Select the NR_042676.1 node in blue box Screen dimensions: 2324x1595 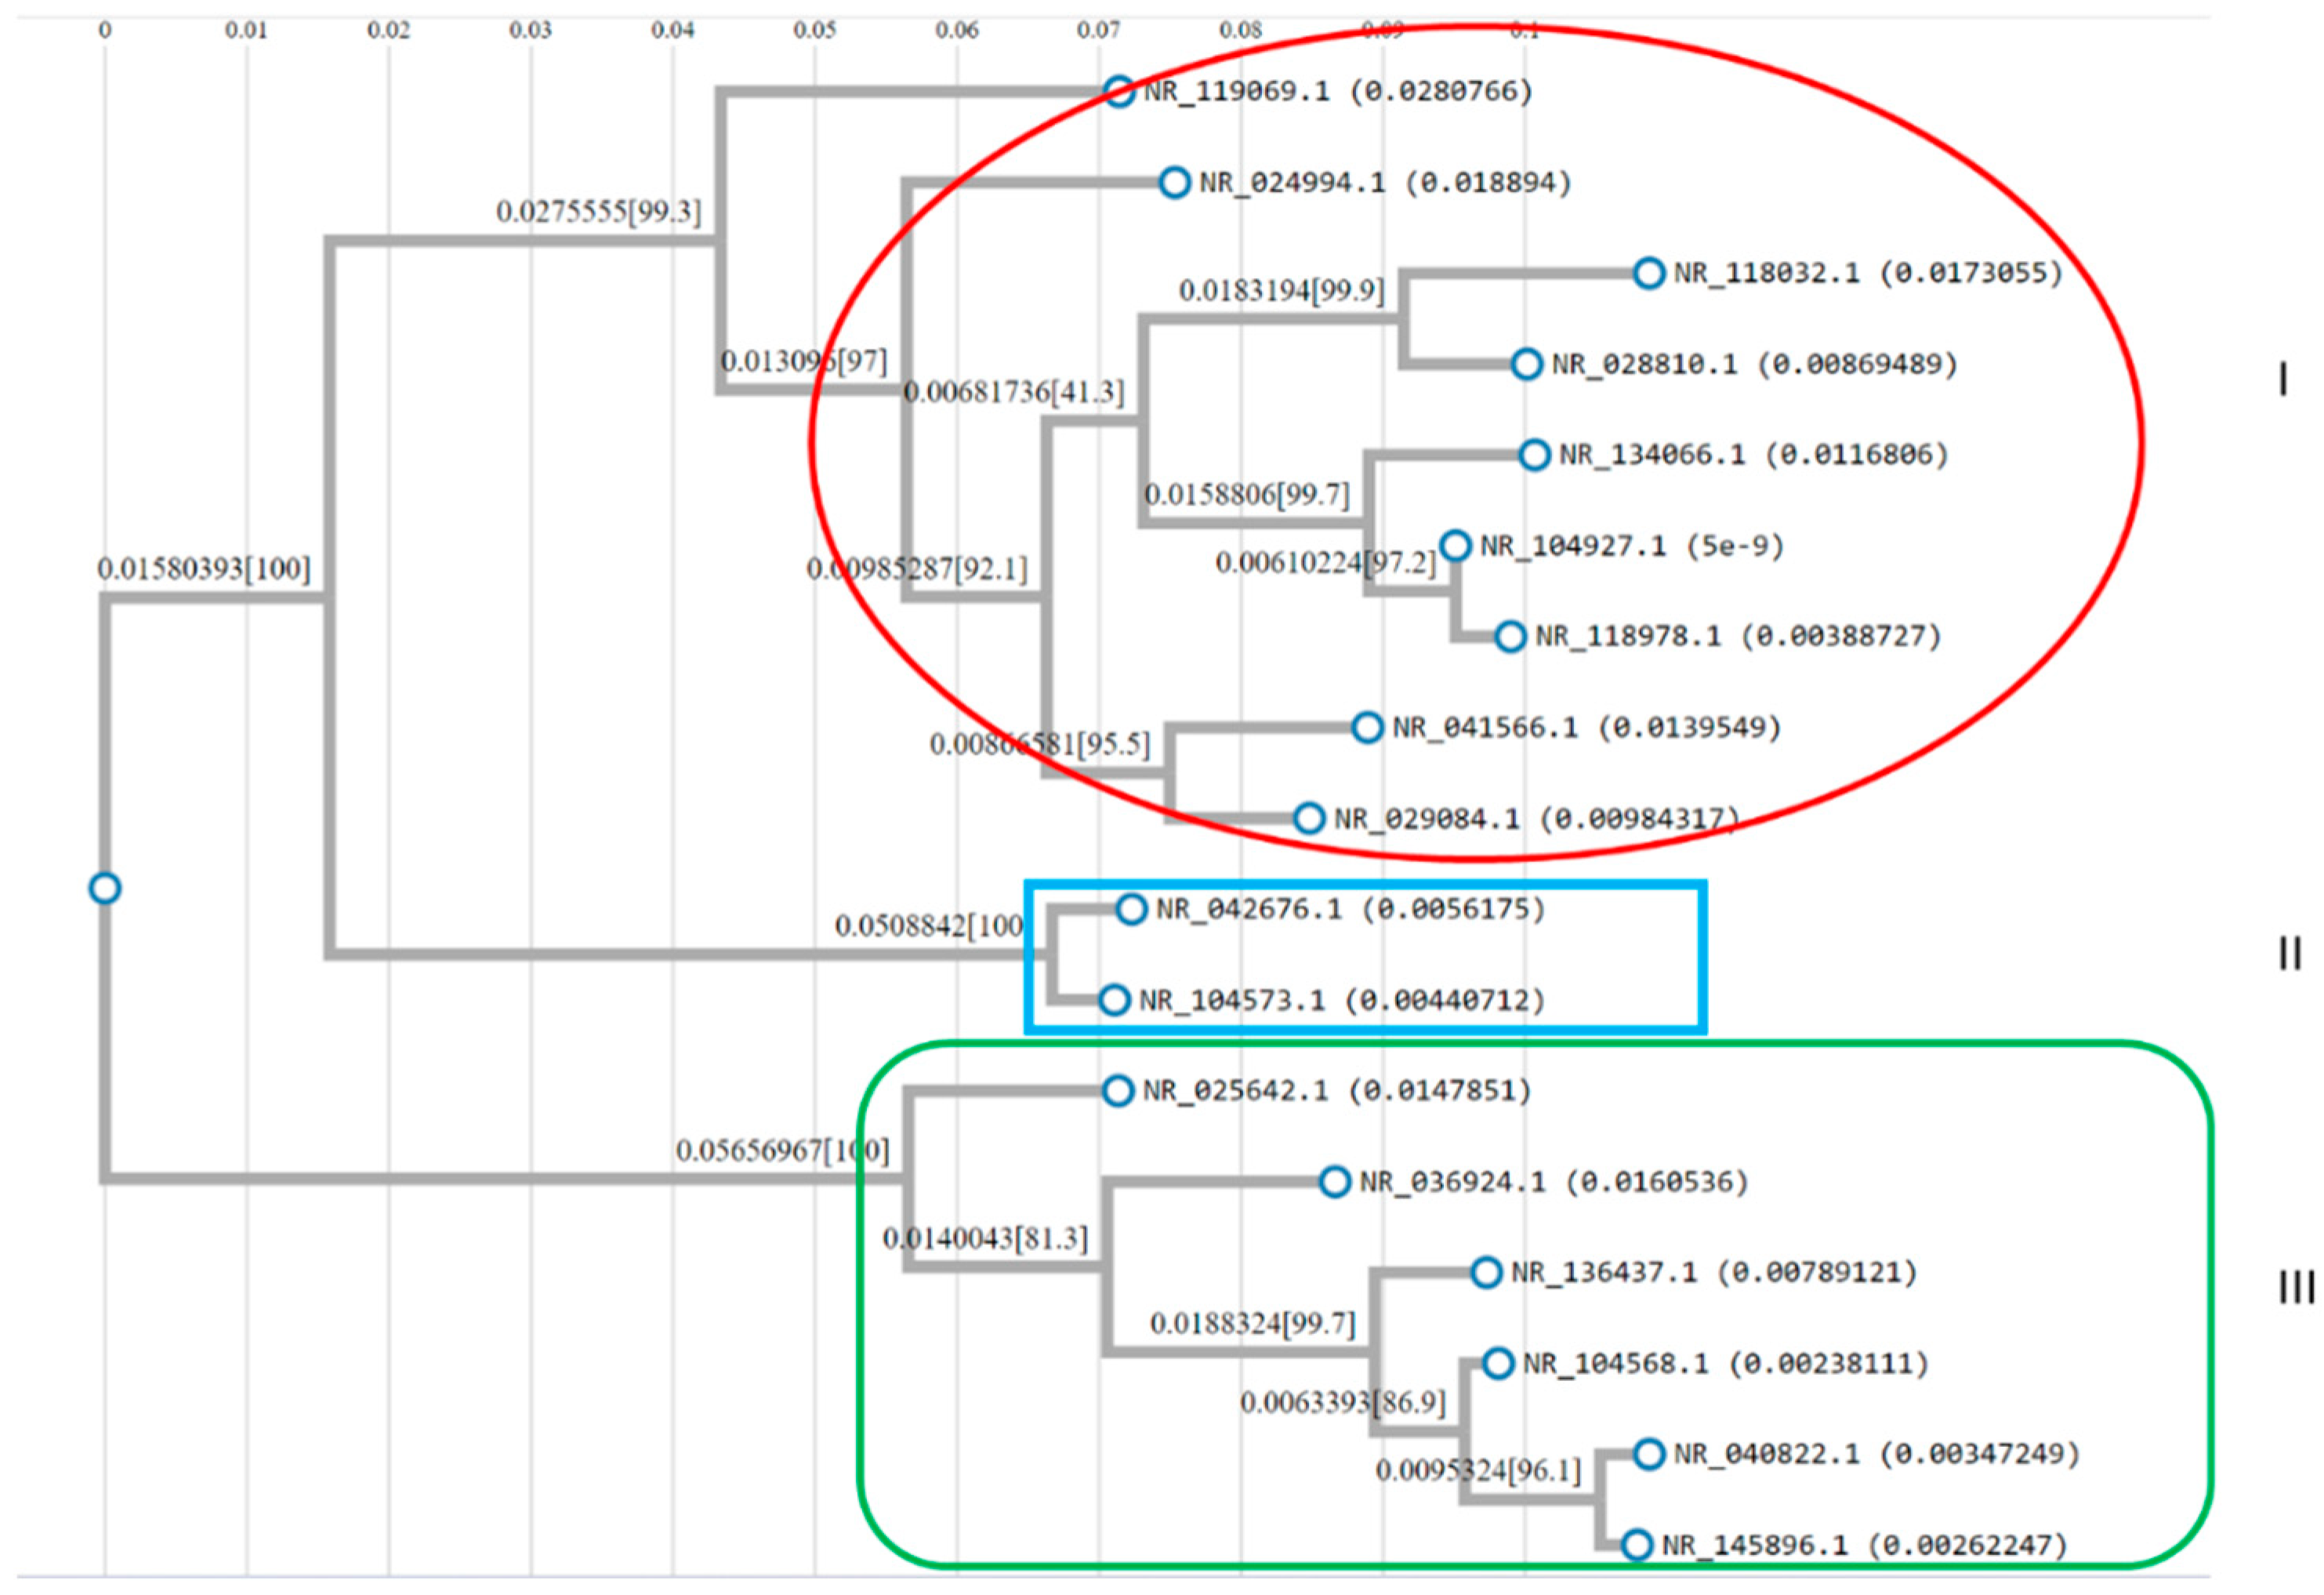(x=1131, y=909)
